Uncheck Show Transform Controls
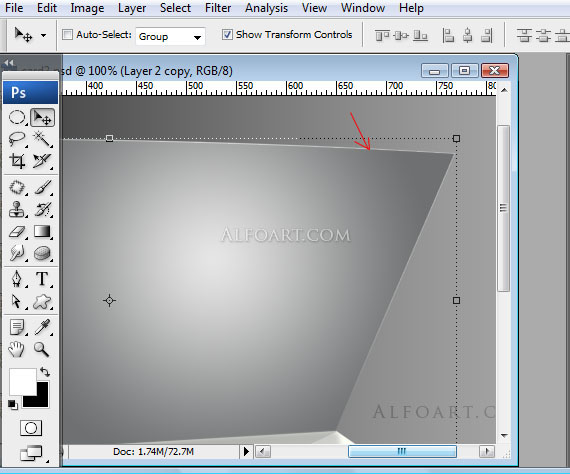Image resolution: width=570 pixels, height=474 pixels. point(227,35)
